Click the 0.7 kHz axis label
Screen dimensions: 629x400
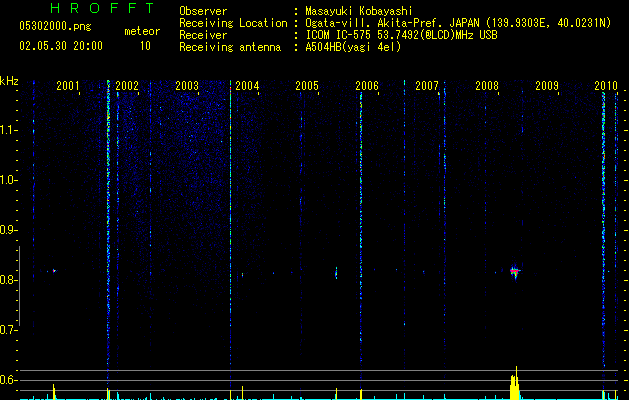9,330
